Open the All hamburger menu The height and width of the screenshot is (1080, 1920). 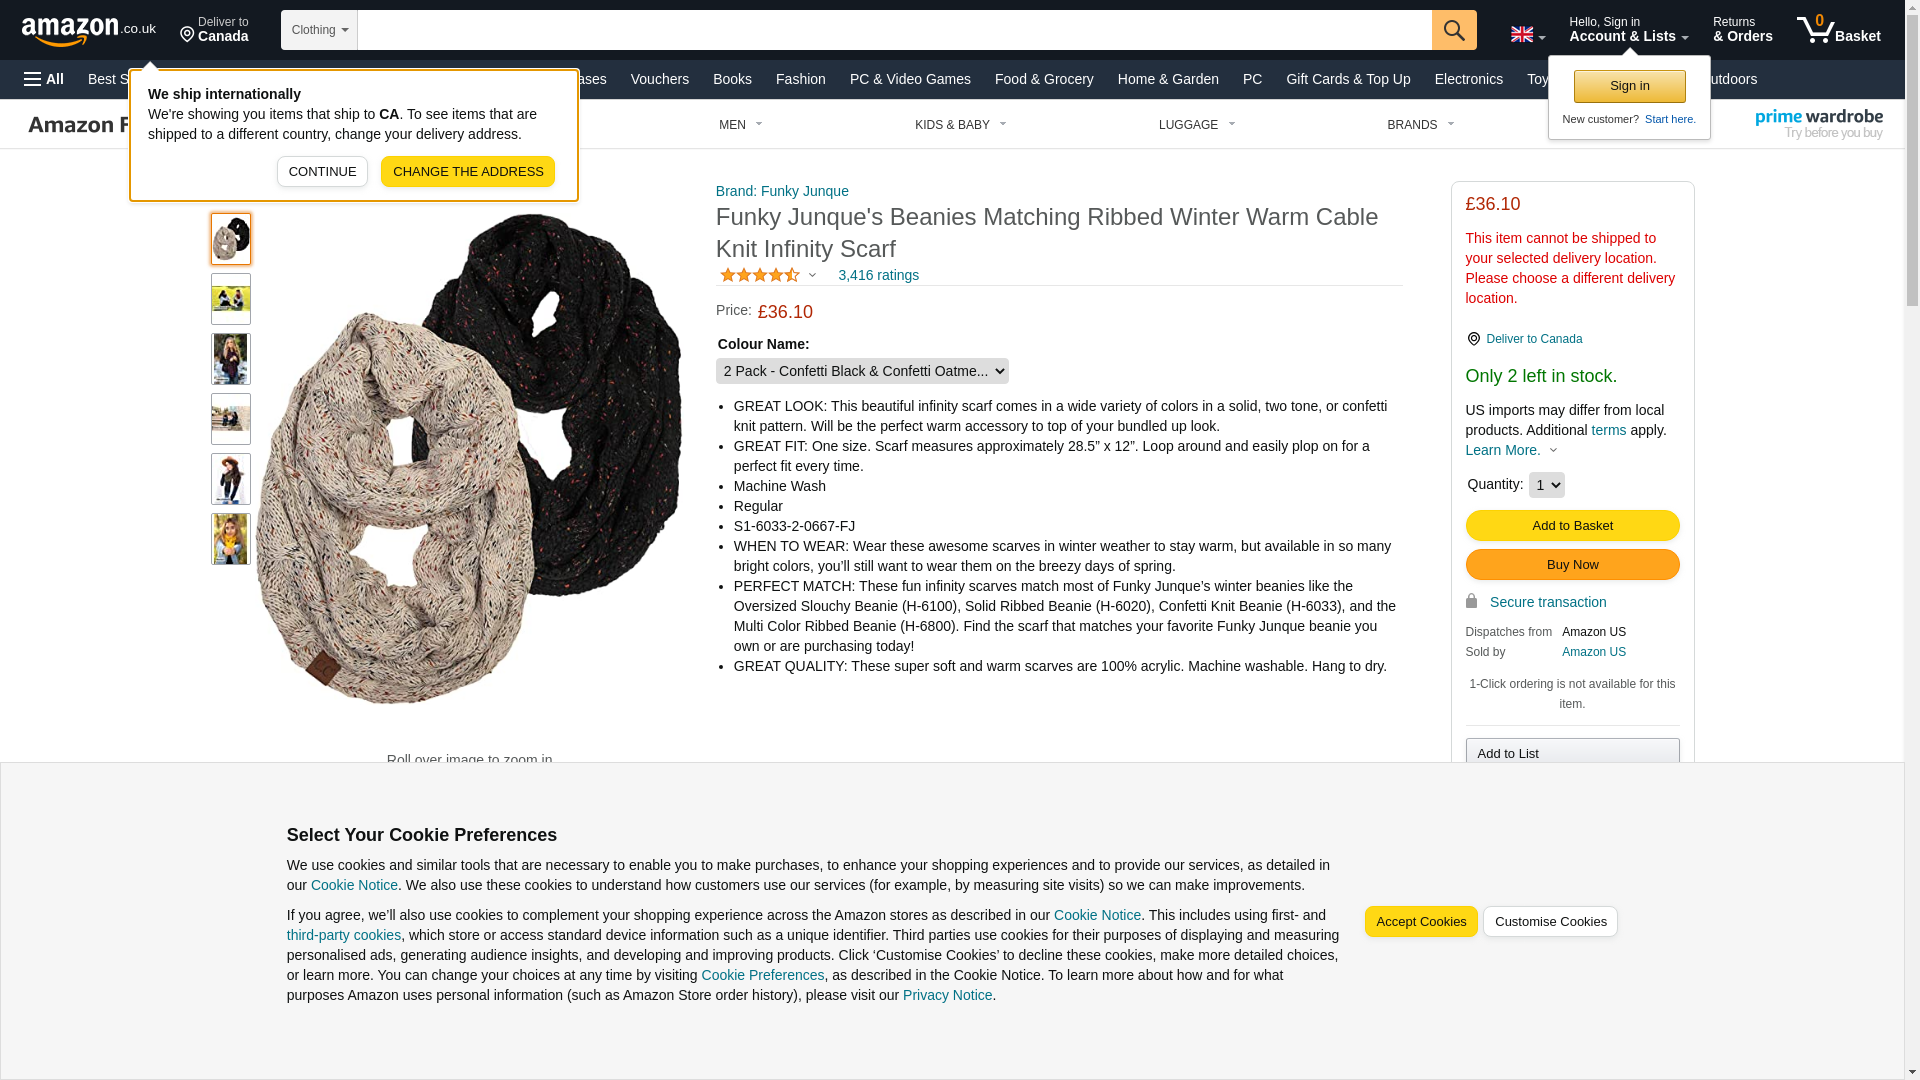click(44, 79)
